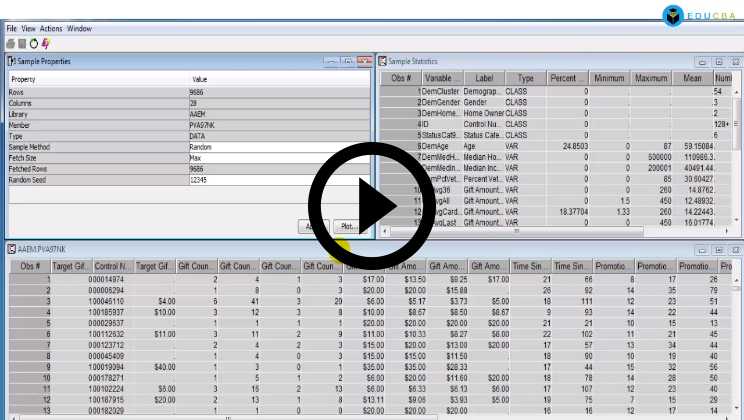Screen dimensions: 744x420
Task: Maximize the Sample Properties window
Action: pyautogui.click(x=346, y=62)
